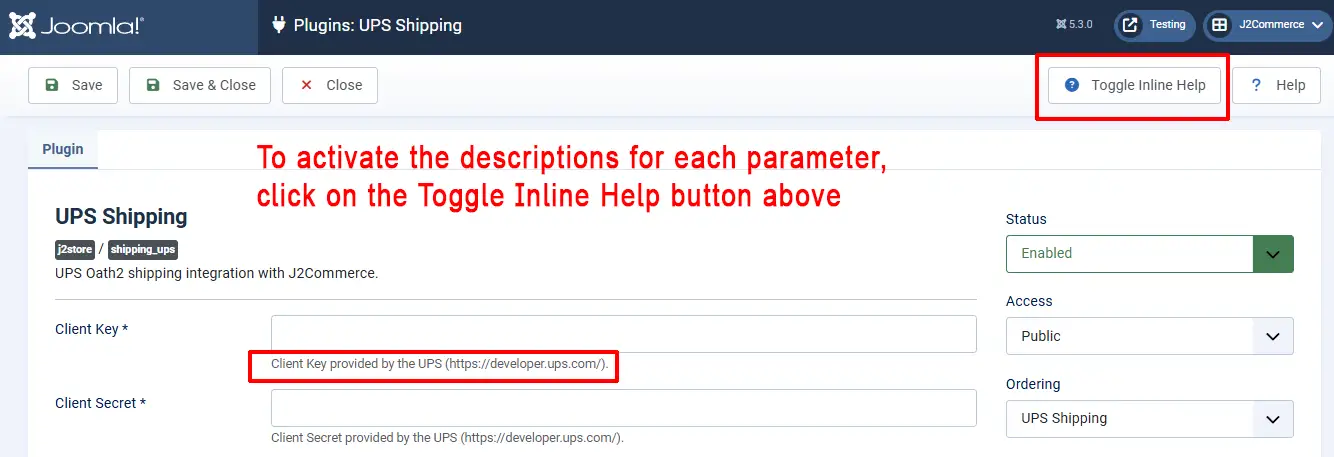Screen dimensions: 1334x457
Task: Open the J2Commerce user menu
Action: pos(1266,25)
